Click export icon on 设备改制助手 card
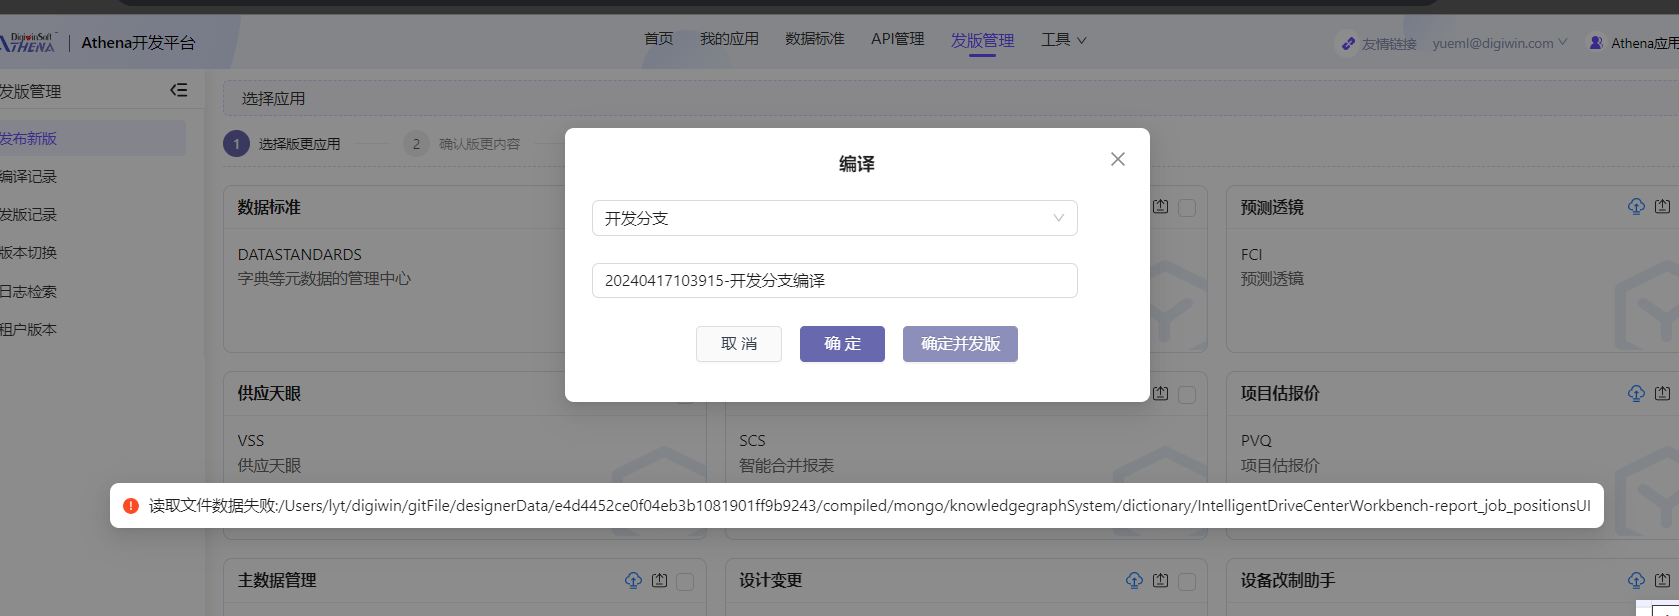This screenshot has height=616, width=1679. [1662, 580]
